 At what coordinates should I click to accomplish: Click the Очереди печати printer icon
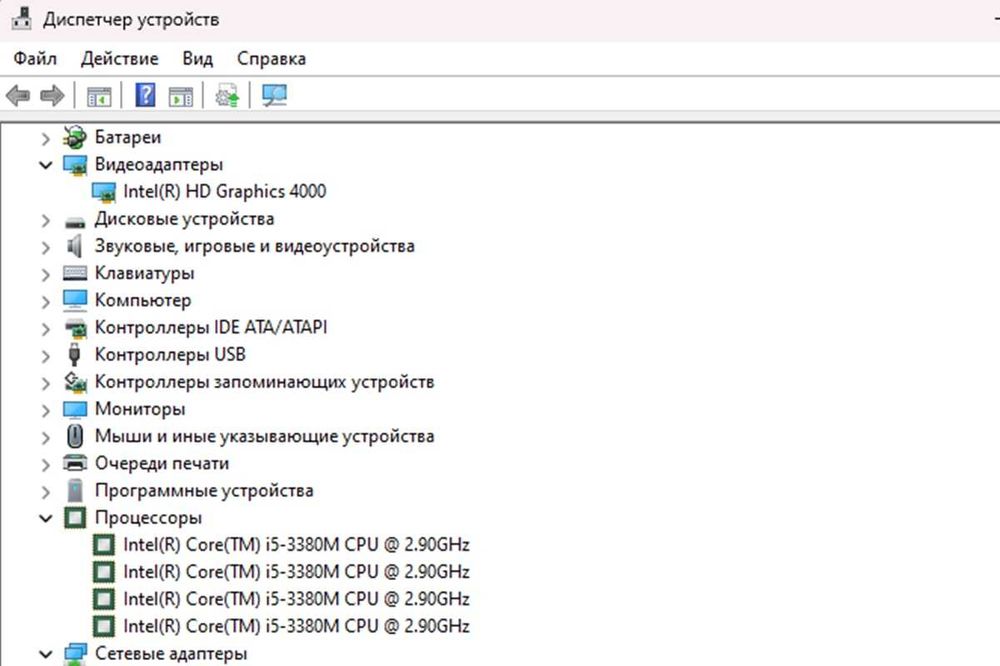click(75, 463)
